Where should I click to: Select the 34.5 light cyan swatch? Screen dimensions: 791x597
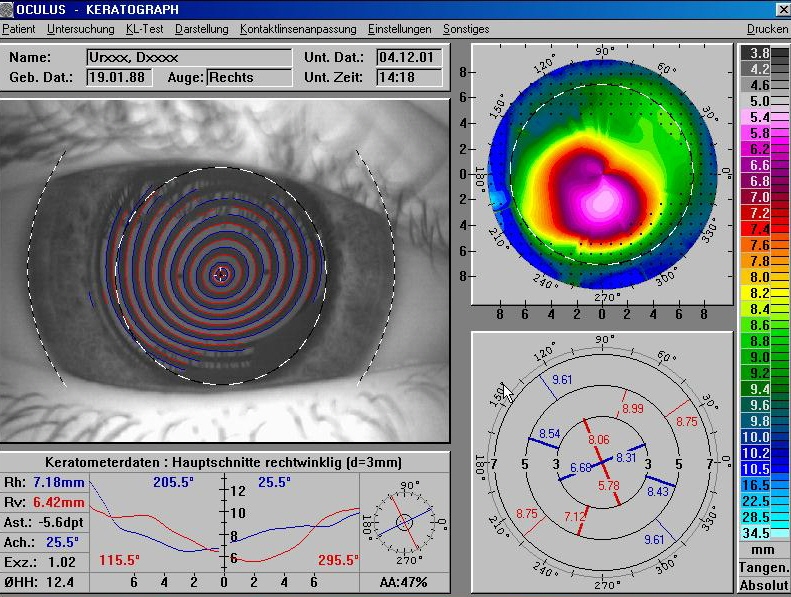click(763, 533)
